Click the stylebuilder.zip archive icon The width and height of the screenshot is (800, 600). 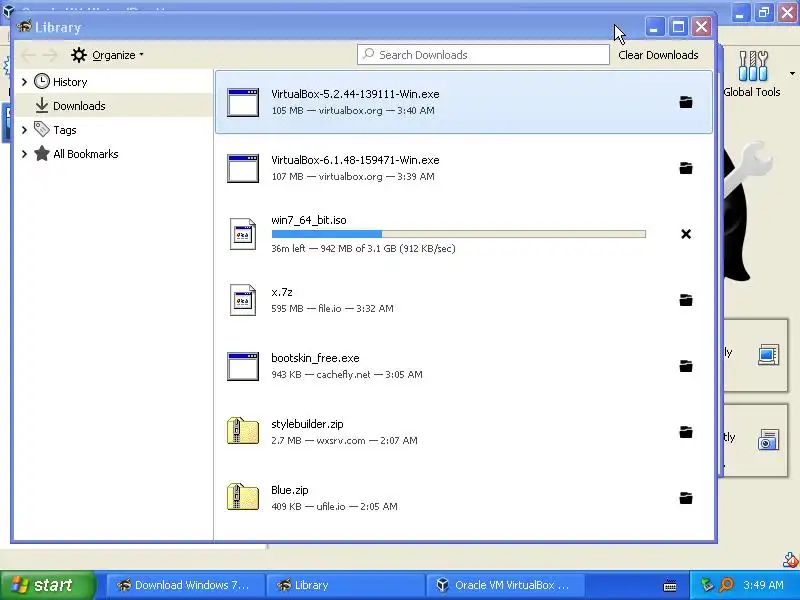243,431
